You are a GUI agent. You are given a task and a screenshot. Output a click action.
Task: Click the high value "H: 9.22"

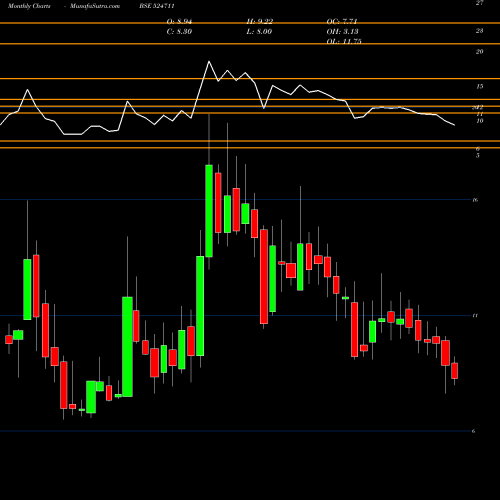(x=260, y=22)
